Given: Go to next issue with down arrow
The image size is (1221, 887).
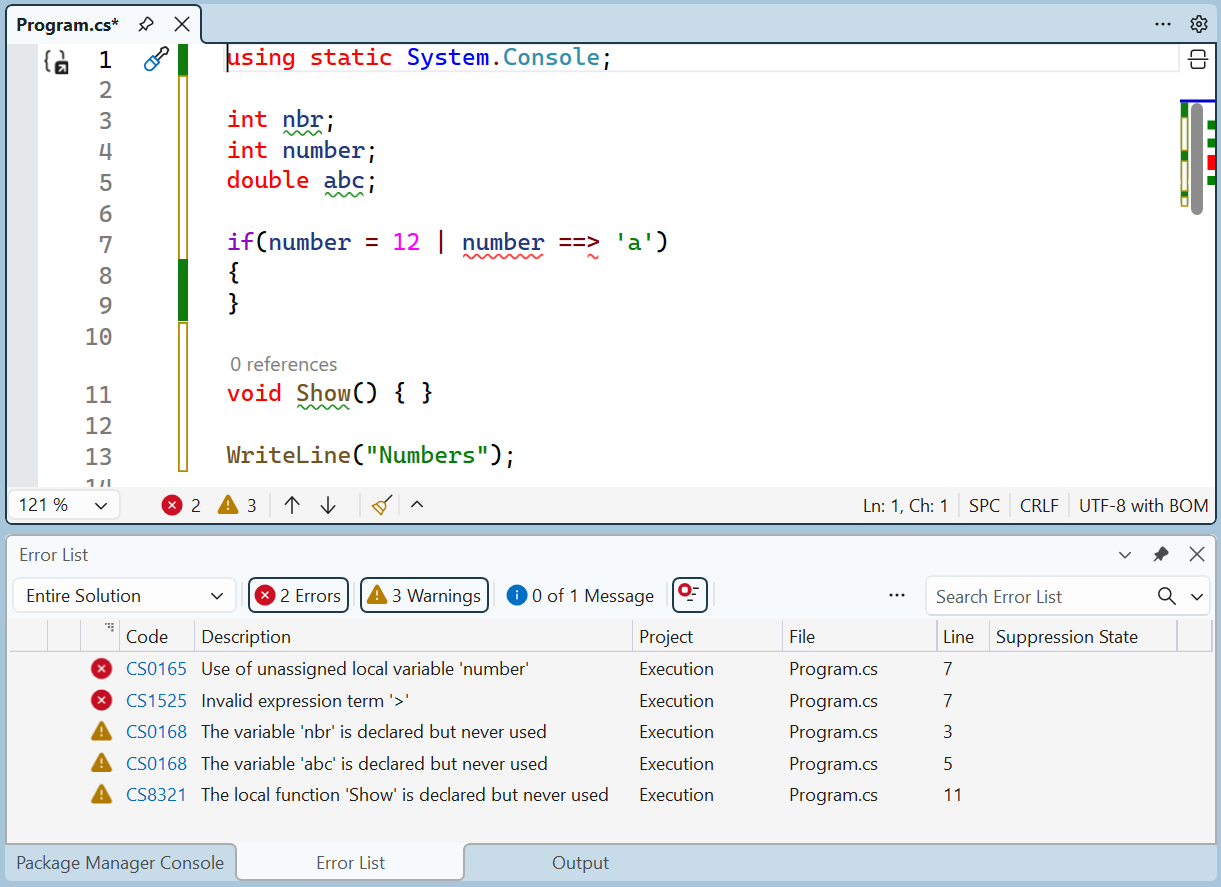Looking at the screenshot, I should pyautogui.click(x=328, y=505).
